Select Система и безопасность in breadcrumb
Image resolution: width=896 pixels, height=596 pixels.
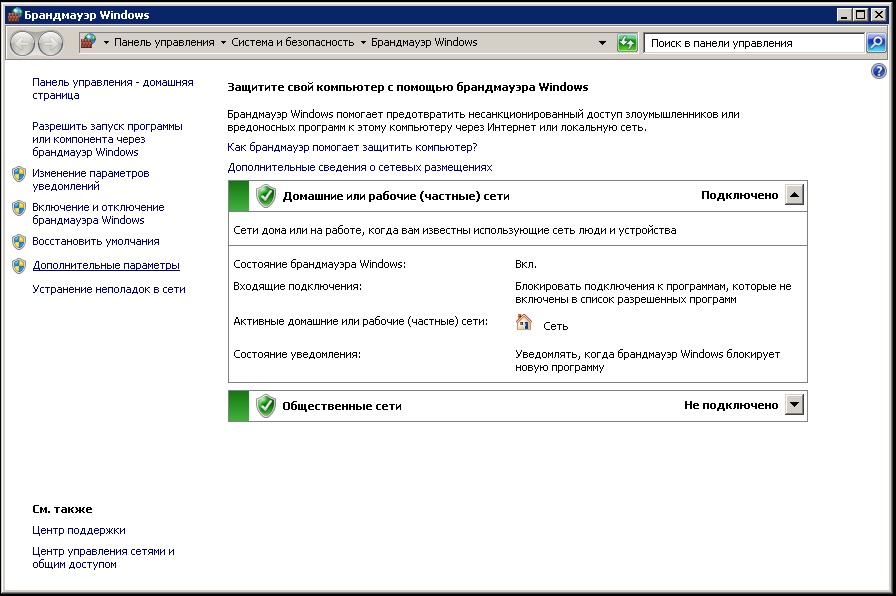pyautogui.click(x=293, y=42)
